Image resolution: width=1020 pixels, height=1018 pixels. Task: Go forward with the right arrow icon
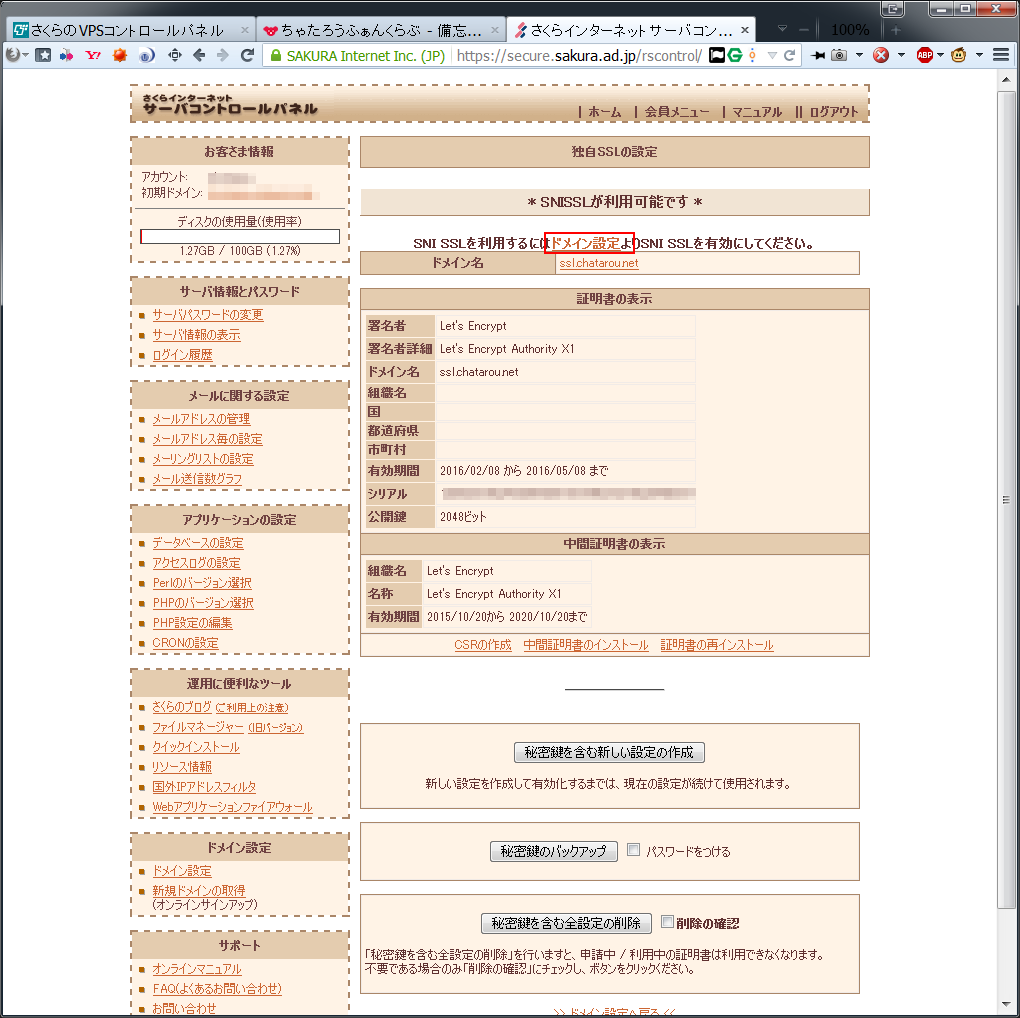(x=223, y=55)
